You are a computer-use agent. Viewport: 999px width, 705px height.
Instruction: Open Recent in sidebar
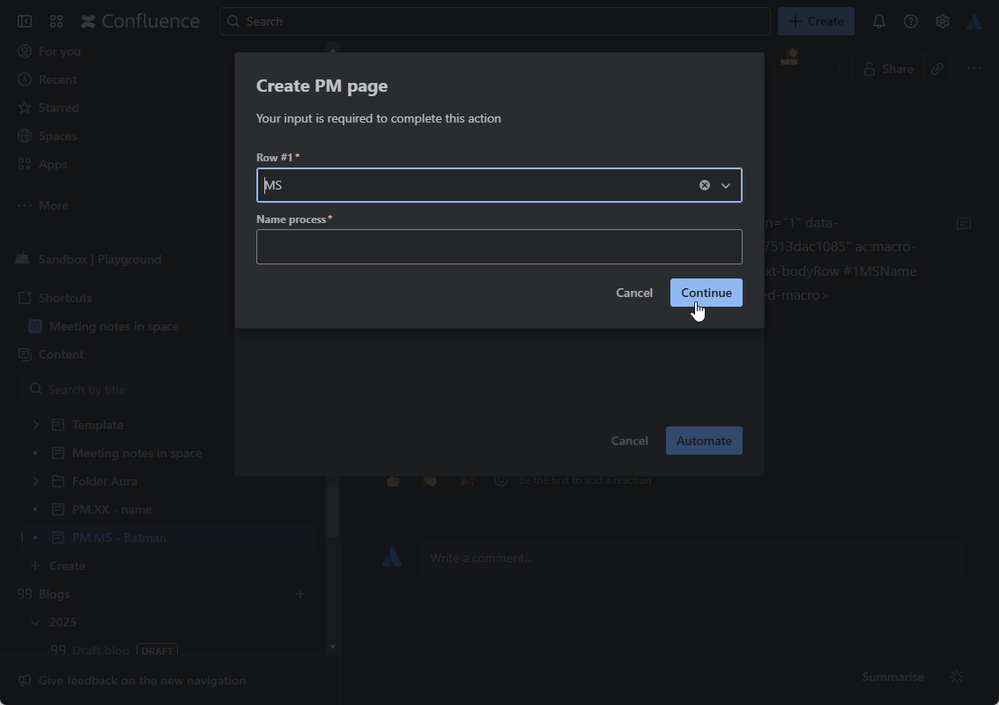tap(57, 80)
